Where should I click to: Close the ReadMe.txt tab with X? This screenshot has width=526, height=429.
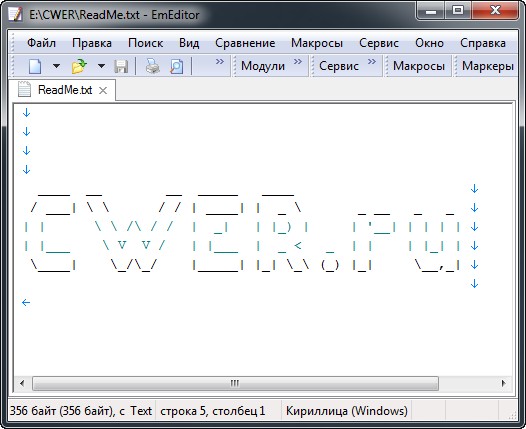103,91
